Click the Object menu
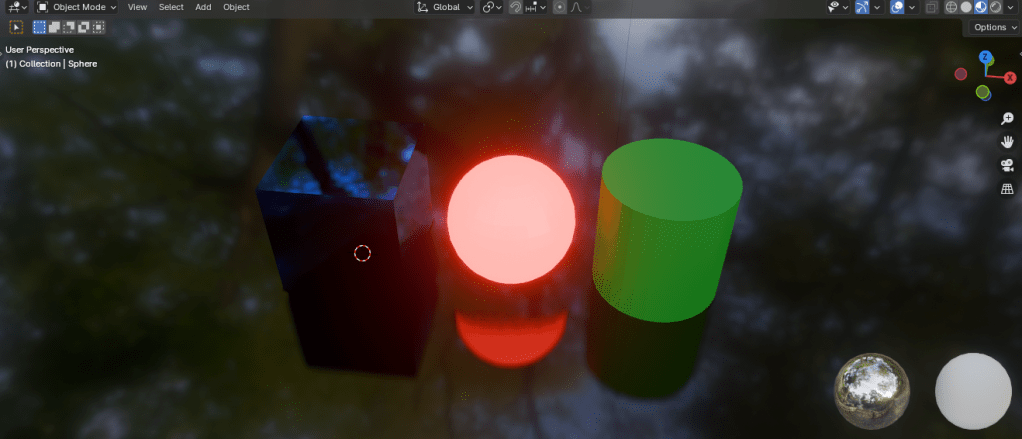 pyautogui.click(x=236, y=7)
